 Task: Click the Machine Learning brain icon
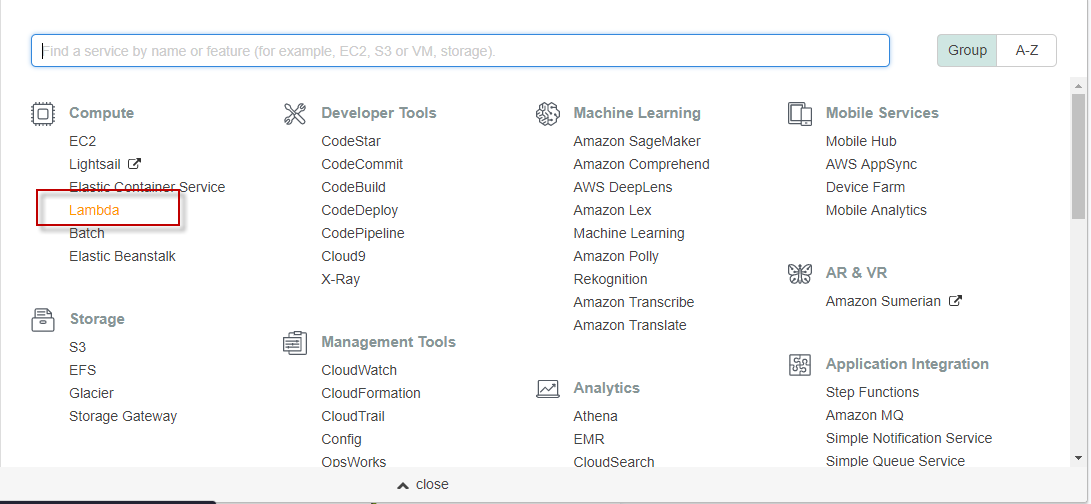(547, 114)
